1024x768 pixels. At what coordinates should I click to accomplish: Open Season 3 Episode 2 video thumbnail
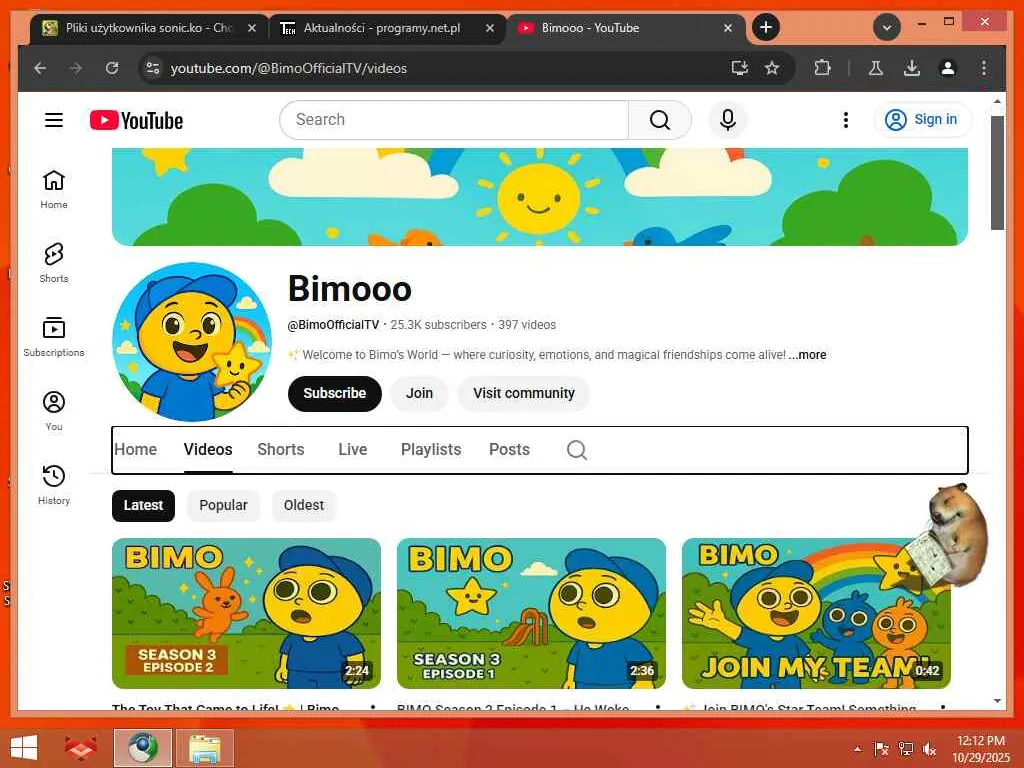pyautogui.click(x=246, y=613)
